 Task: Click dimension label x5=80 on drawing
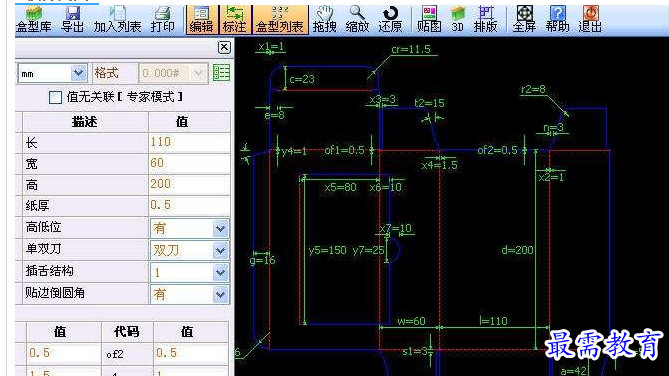(x=340, y=187)
